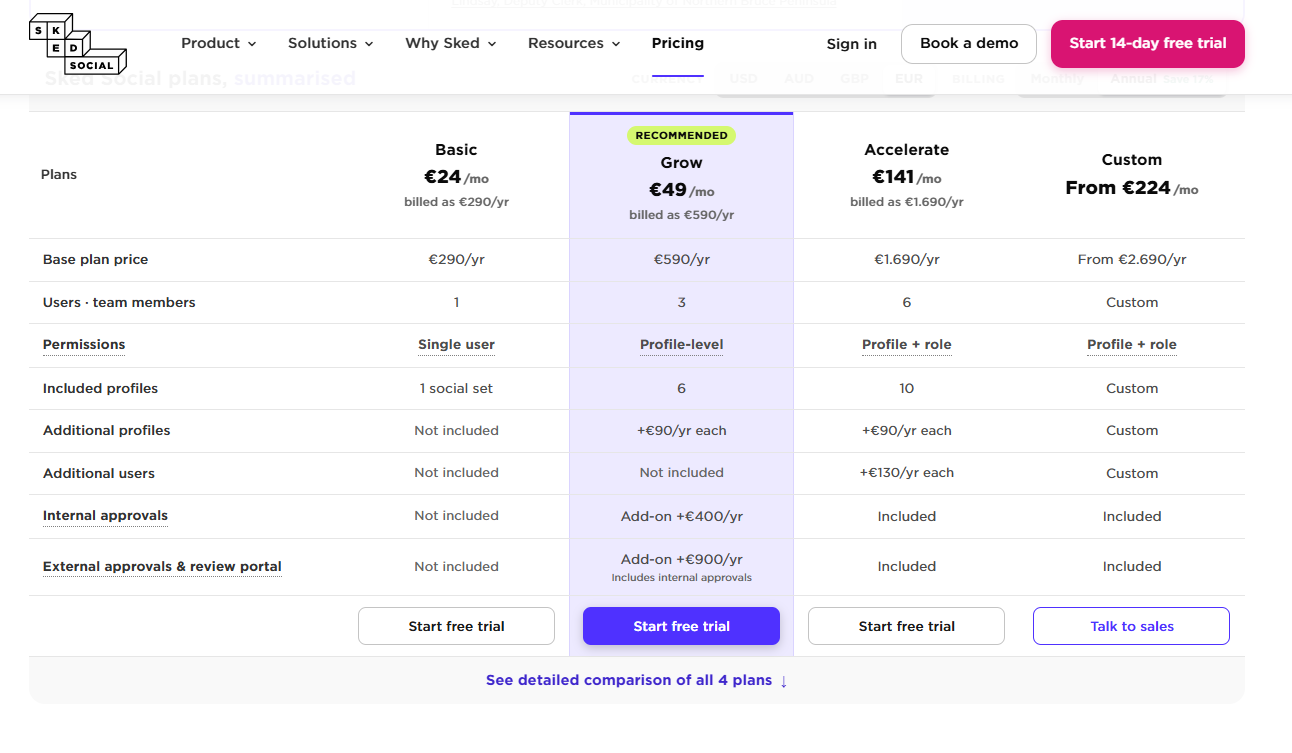Click the Profile-level permission link
Image resolution: width=1292 pixels, height=753 pixels.
(x=681, y=345)
